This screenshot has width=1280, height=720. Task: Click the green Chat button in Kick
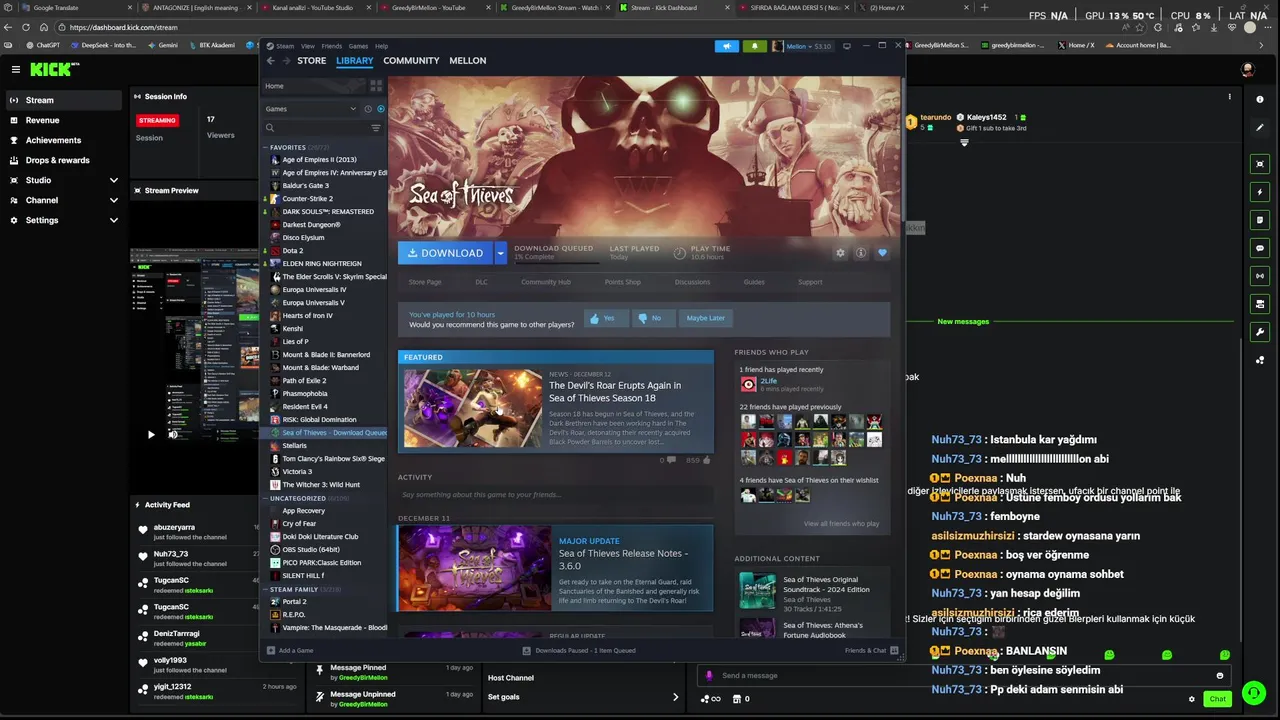click(x=1217, y=699)
